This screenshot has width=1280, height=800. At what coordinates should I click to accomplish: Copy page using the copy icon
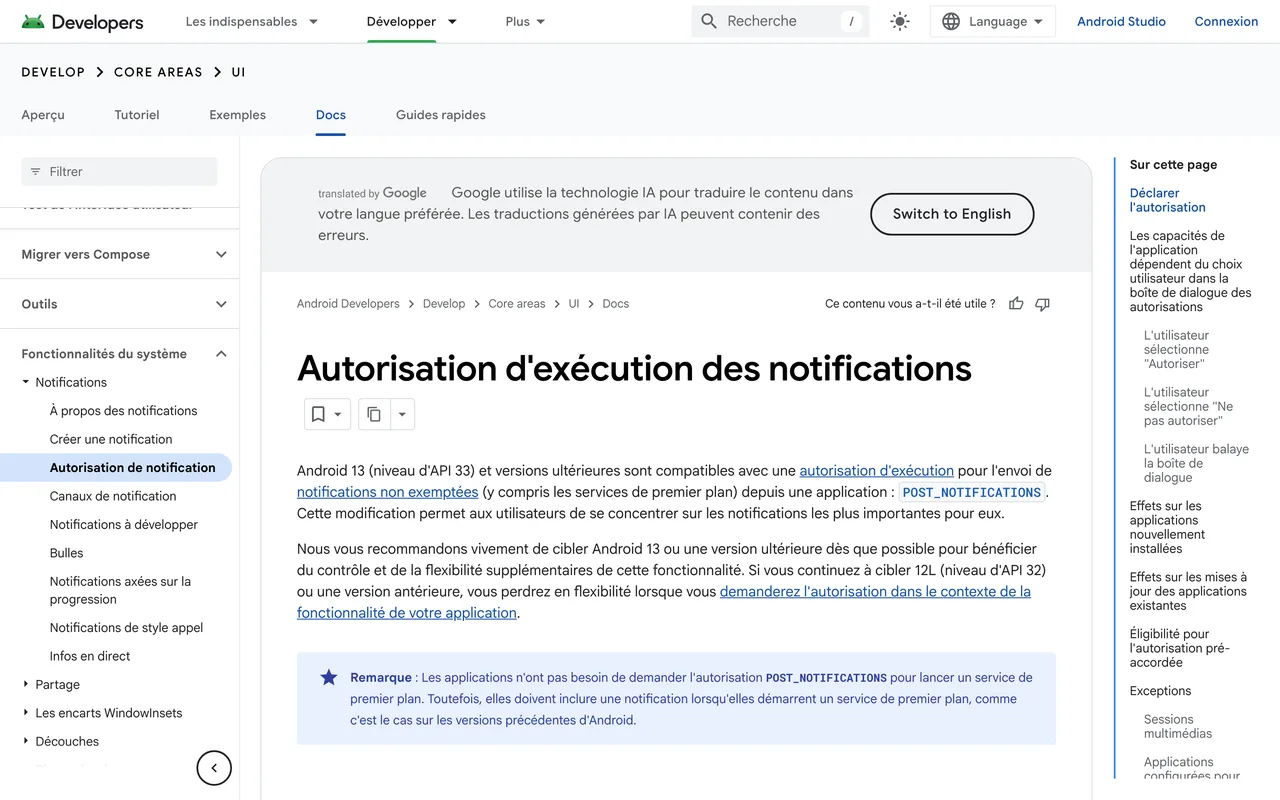click(374, 414)
